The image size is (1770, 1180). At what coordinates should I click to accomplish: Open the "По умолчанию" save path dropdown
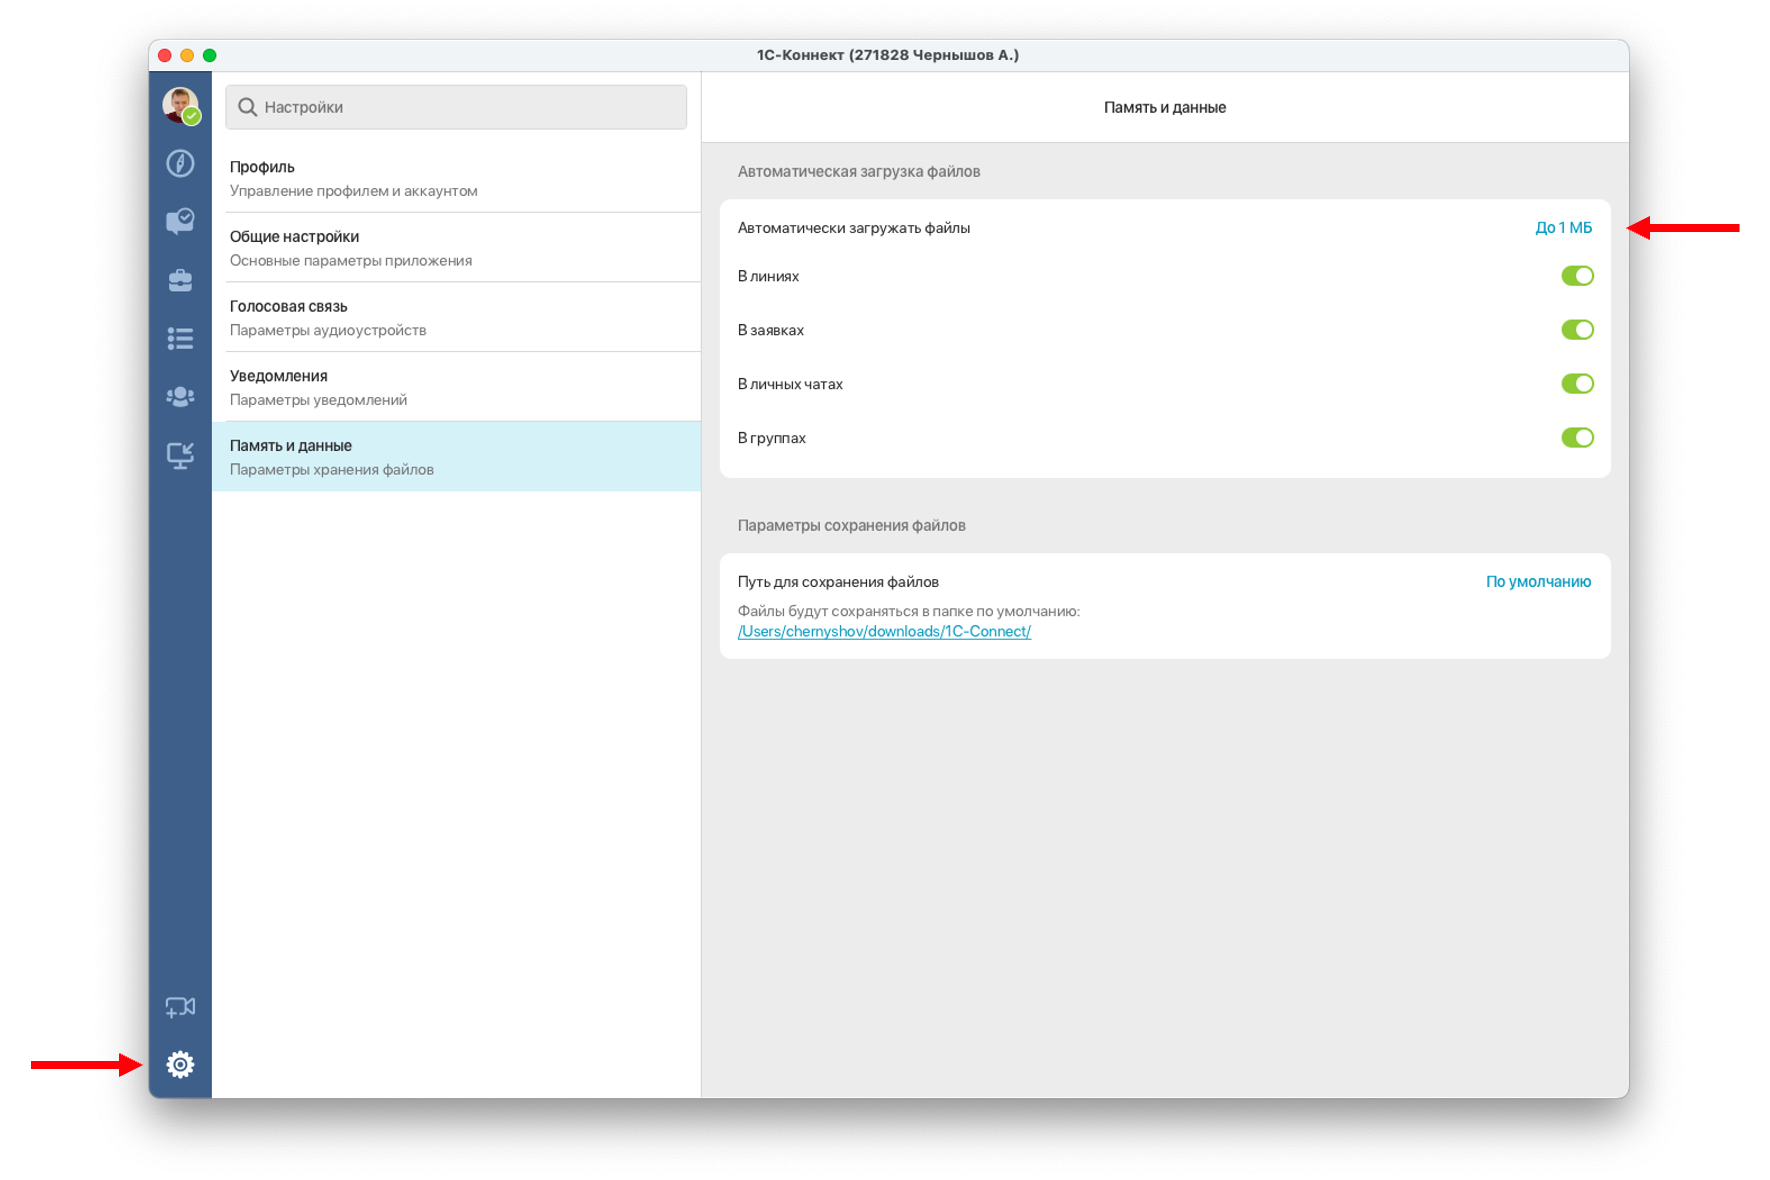(x=1537, y=582)
